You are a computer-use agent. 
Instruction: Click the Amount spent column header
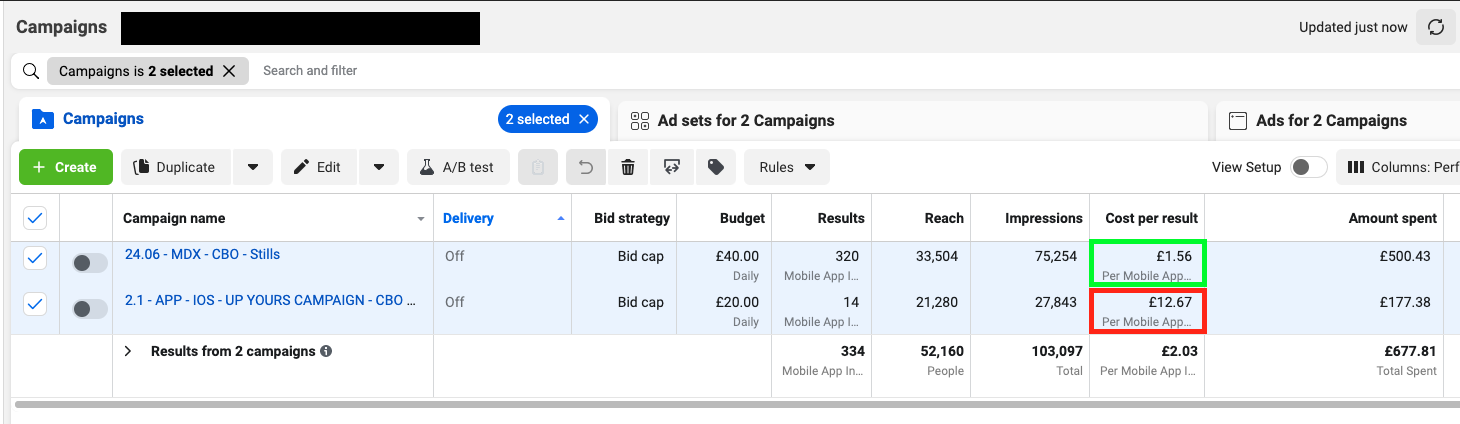click(1393, 218)
